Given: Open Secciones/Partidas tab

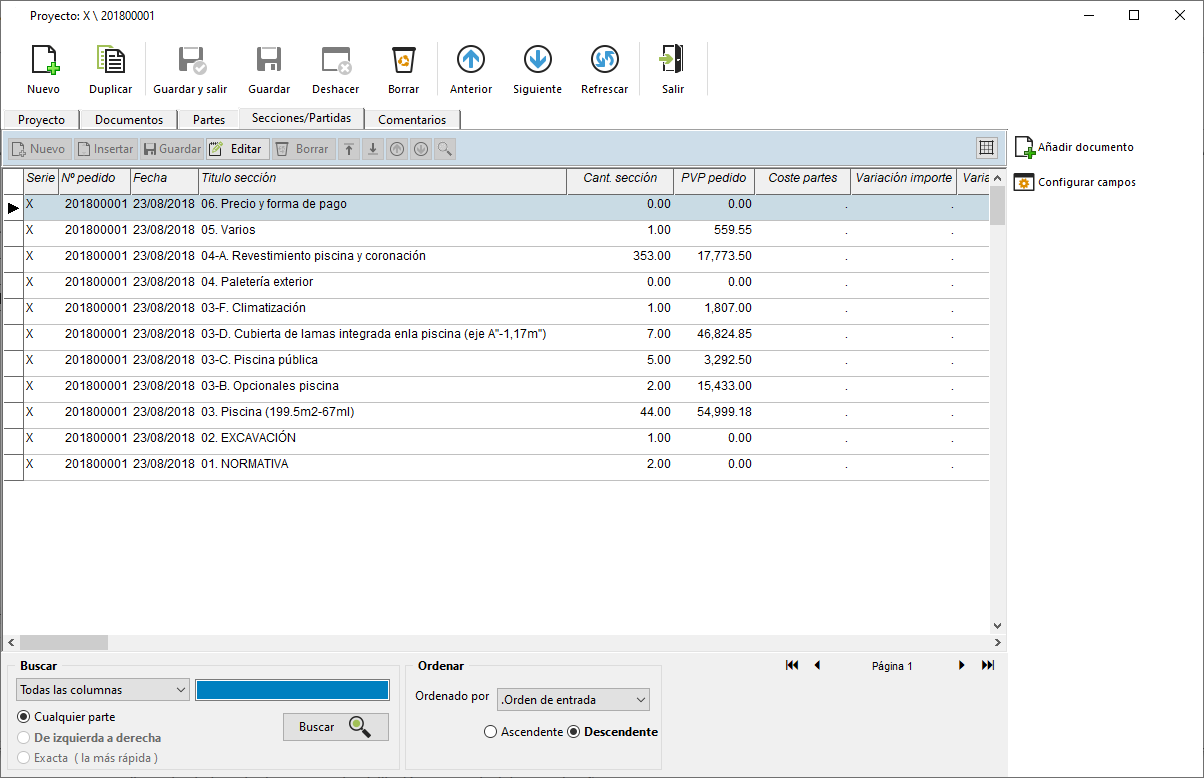Looking at the screenshot, I should tap(302, 117).
